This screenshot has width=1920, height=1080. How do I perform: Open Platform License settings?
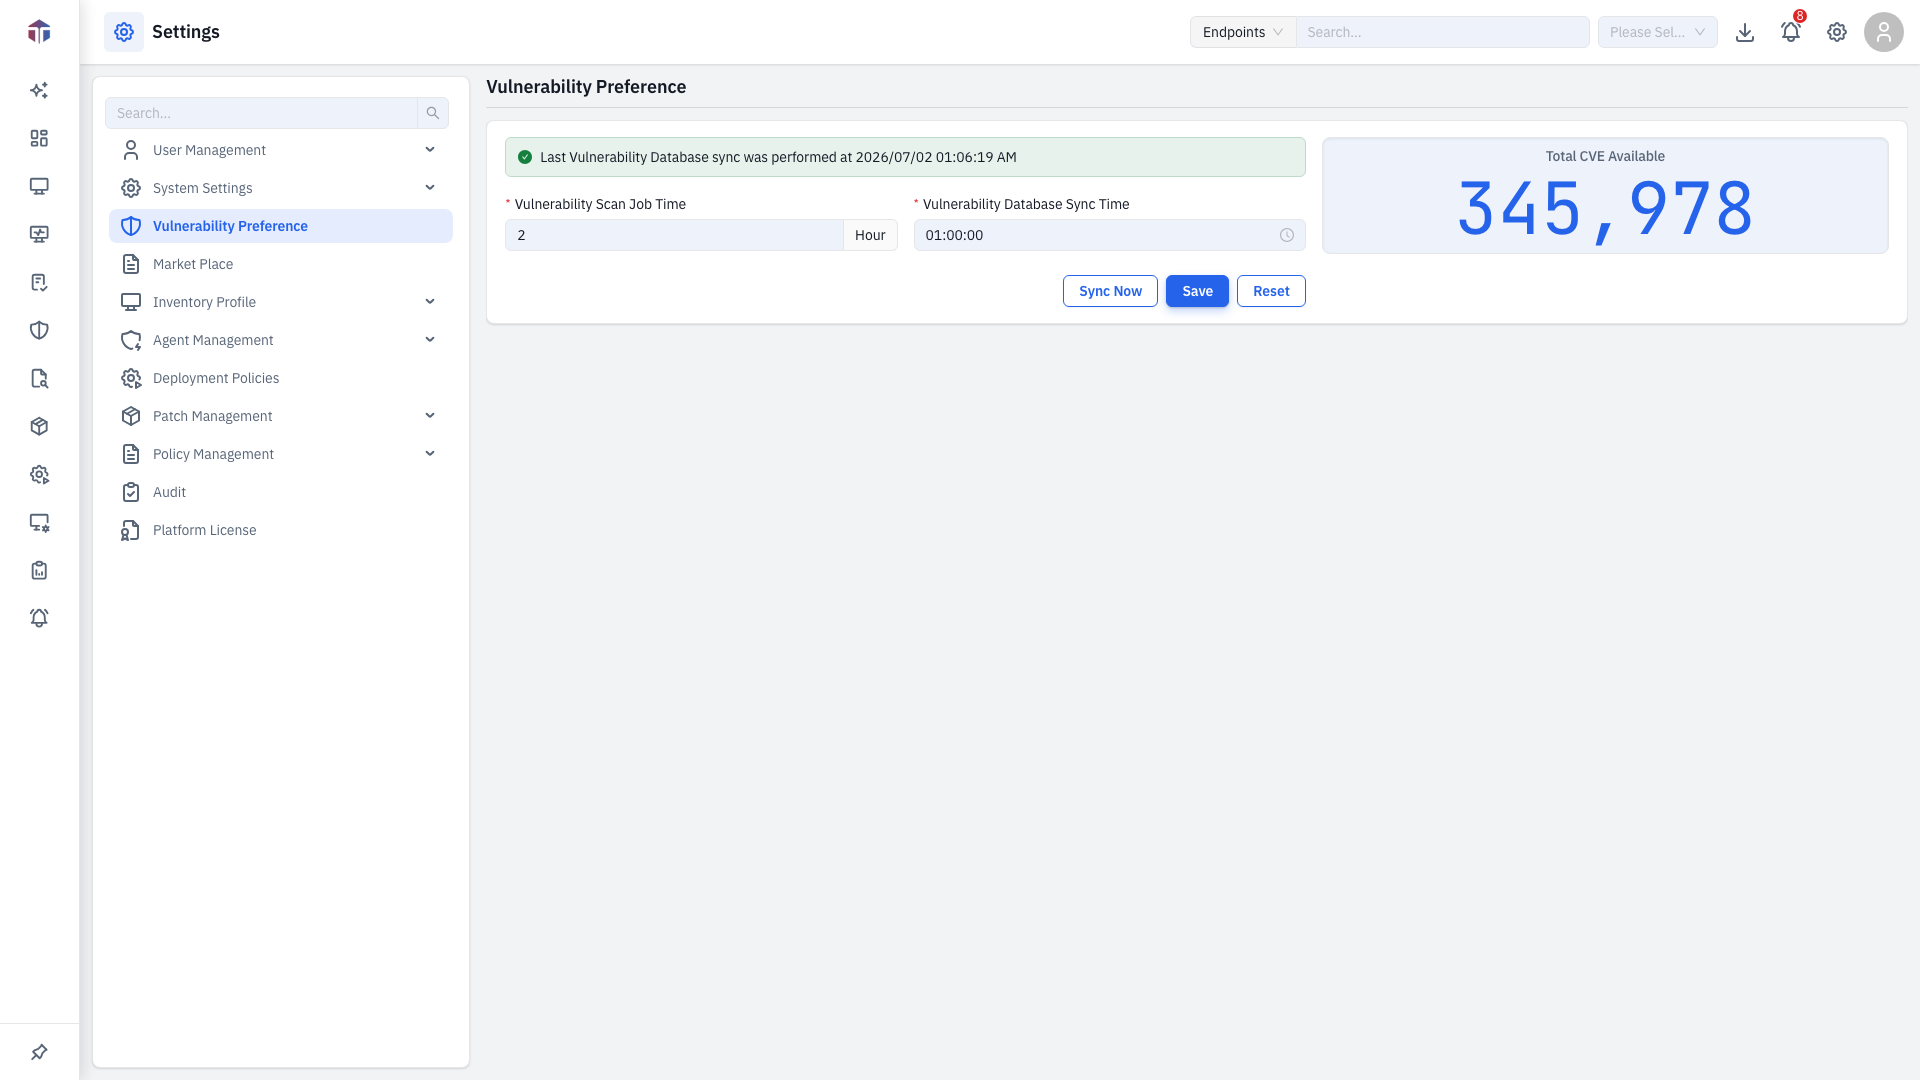[x=281, y=530]
